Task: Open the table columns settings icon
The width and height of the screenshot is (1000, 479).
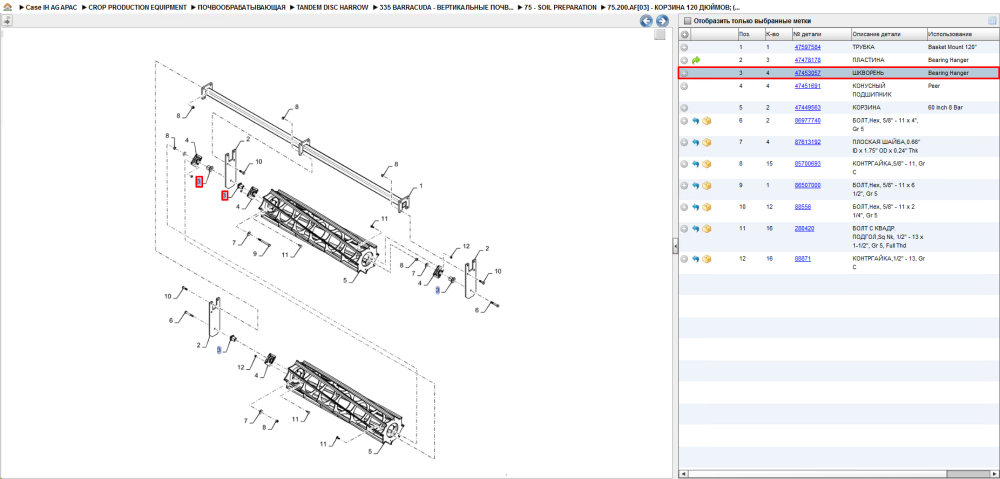Action: pos(992,20)
